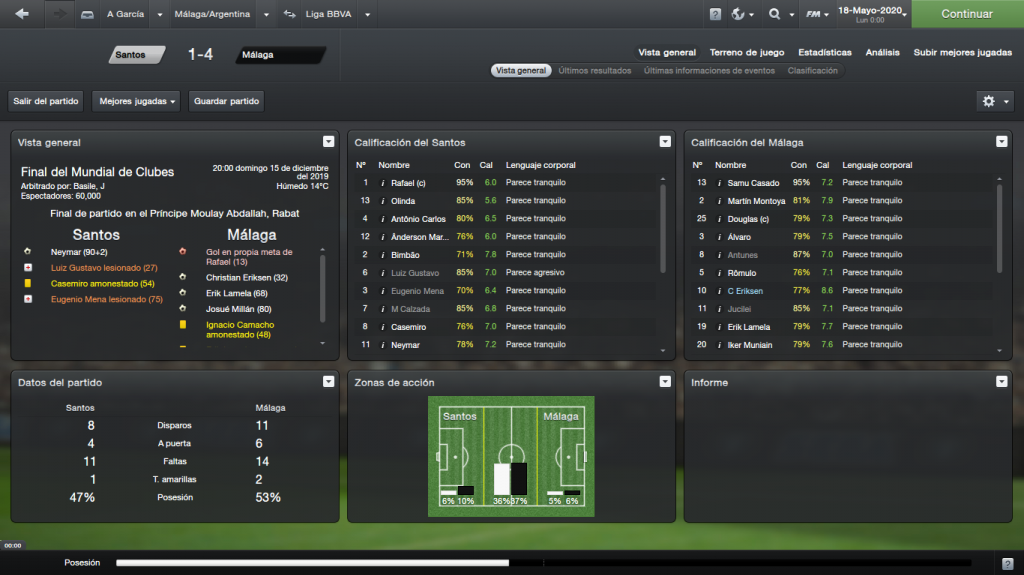Viewport: 1024px width, 575px height.
Task: Switch to the Estadísticas tab
Action: pos(824,52)
